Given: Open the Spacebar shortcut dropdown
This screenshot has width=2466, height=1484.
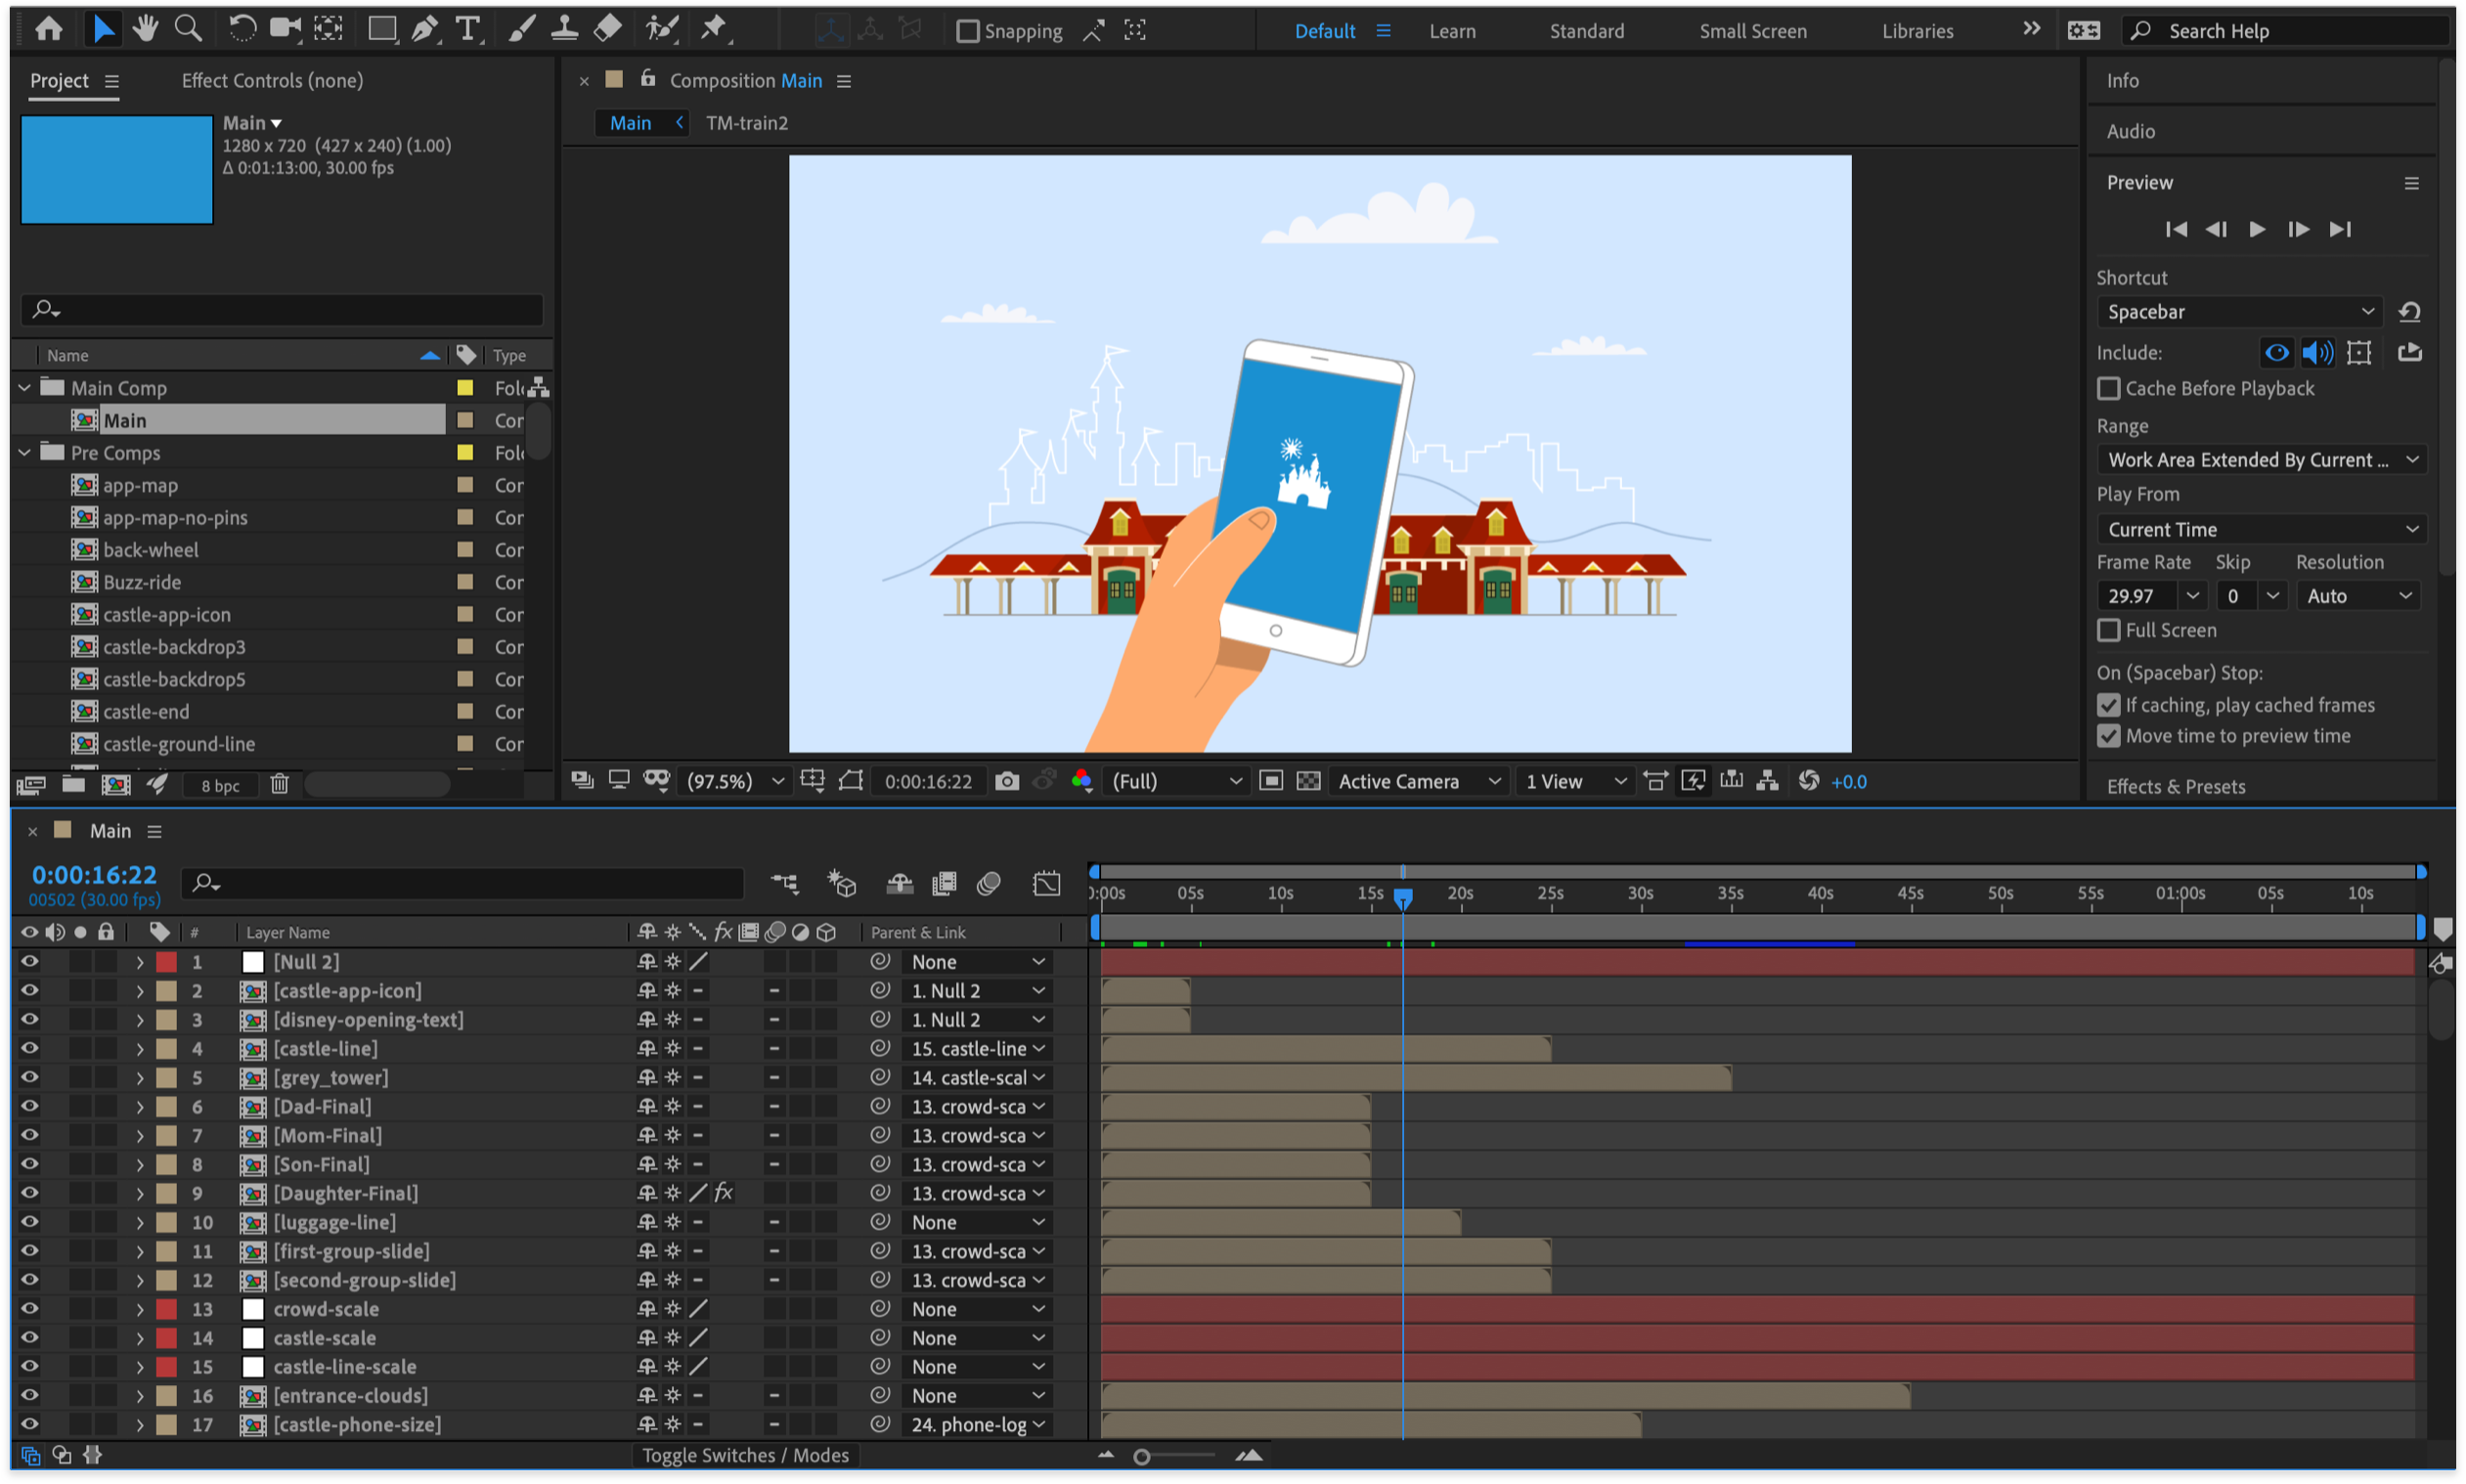Looking at the screenshot, I should 2239,312.
